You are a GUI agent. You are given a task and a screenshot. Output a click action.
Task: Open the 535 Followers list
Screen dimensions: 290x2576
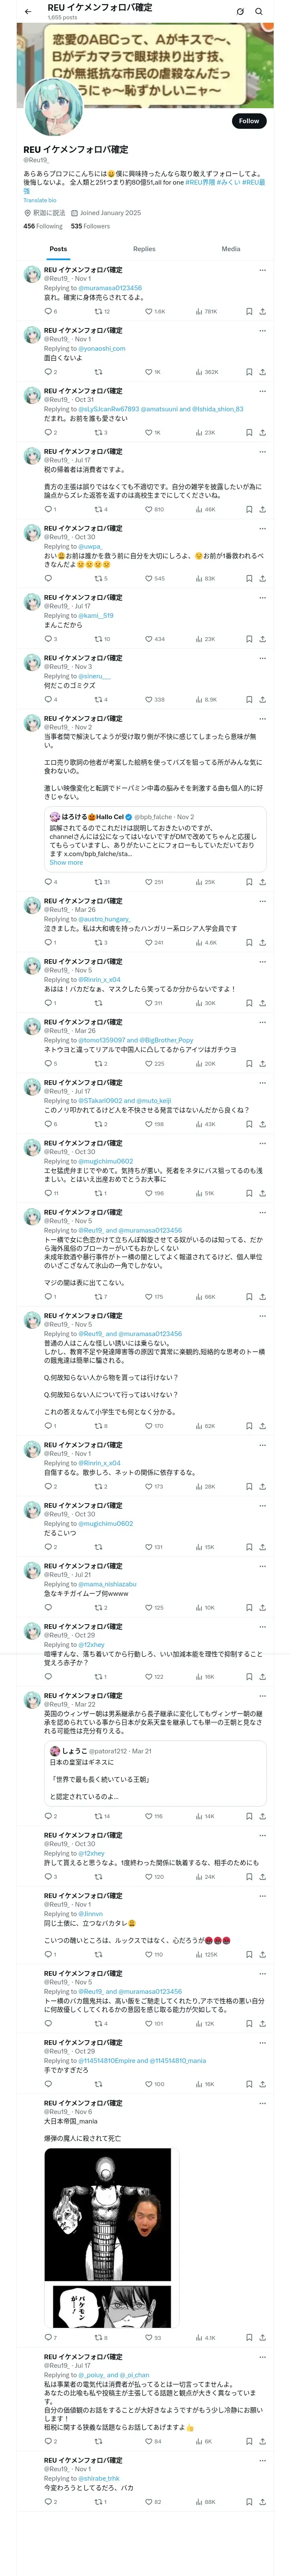point(90,226)
